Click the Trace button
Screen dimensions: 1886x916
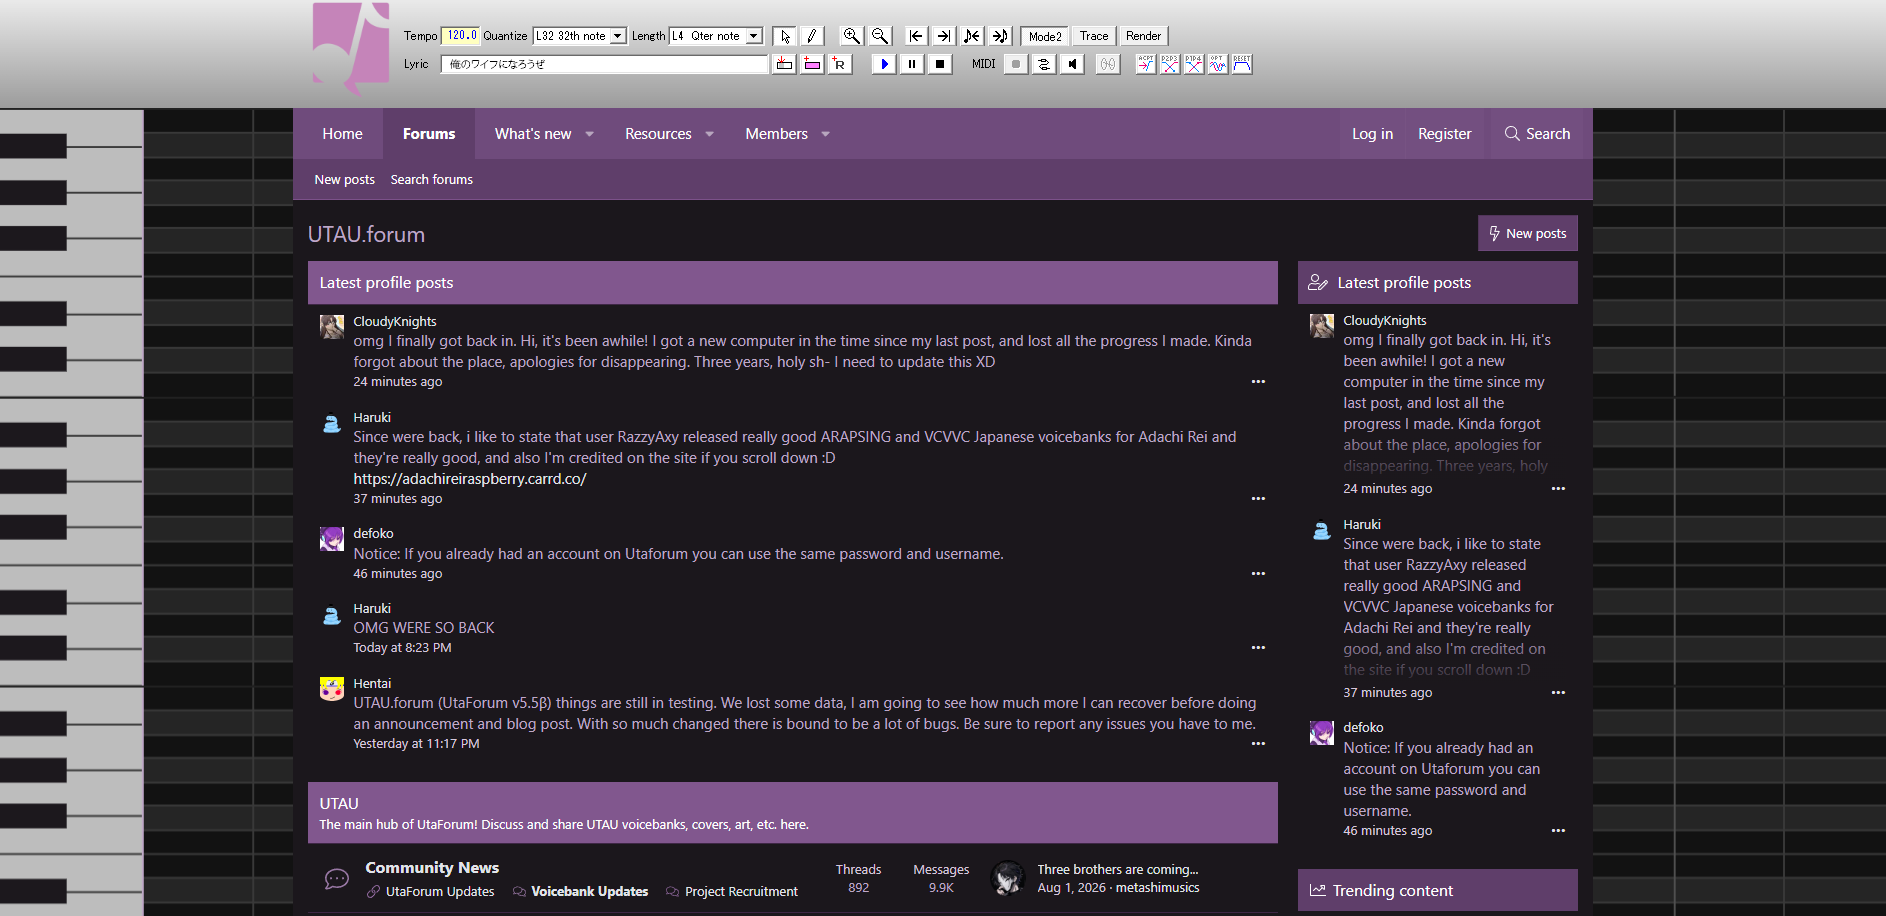point(1094,36)
